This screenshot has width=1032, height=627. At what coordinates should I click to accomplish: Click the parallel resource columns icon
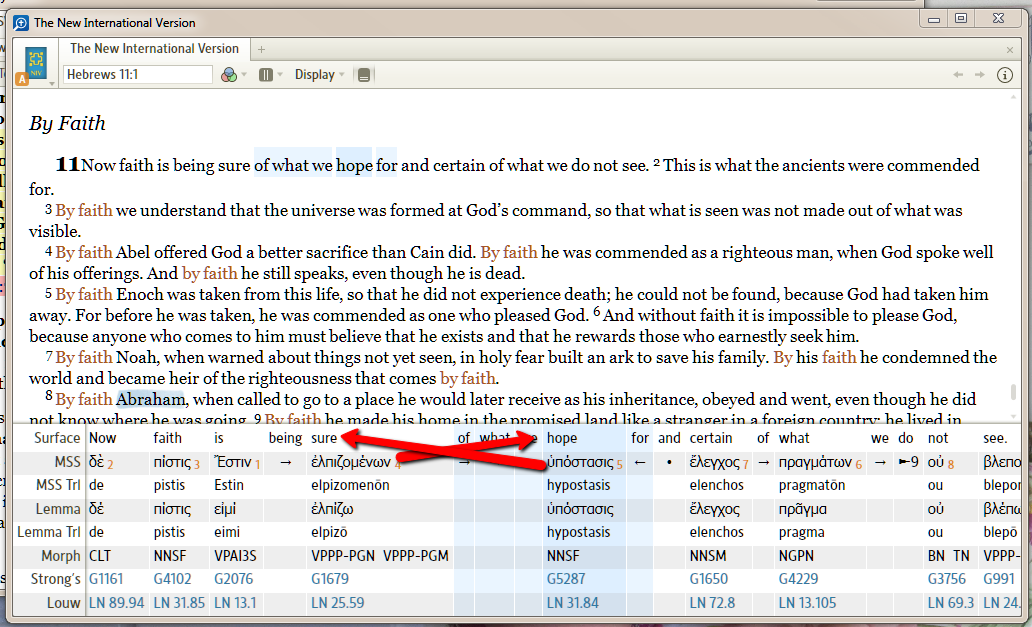(x=266, y=75)
